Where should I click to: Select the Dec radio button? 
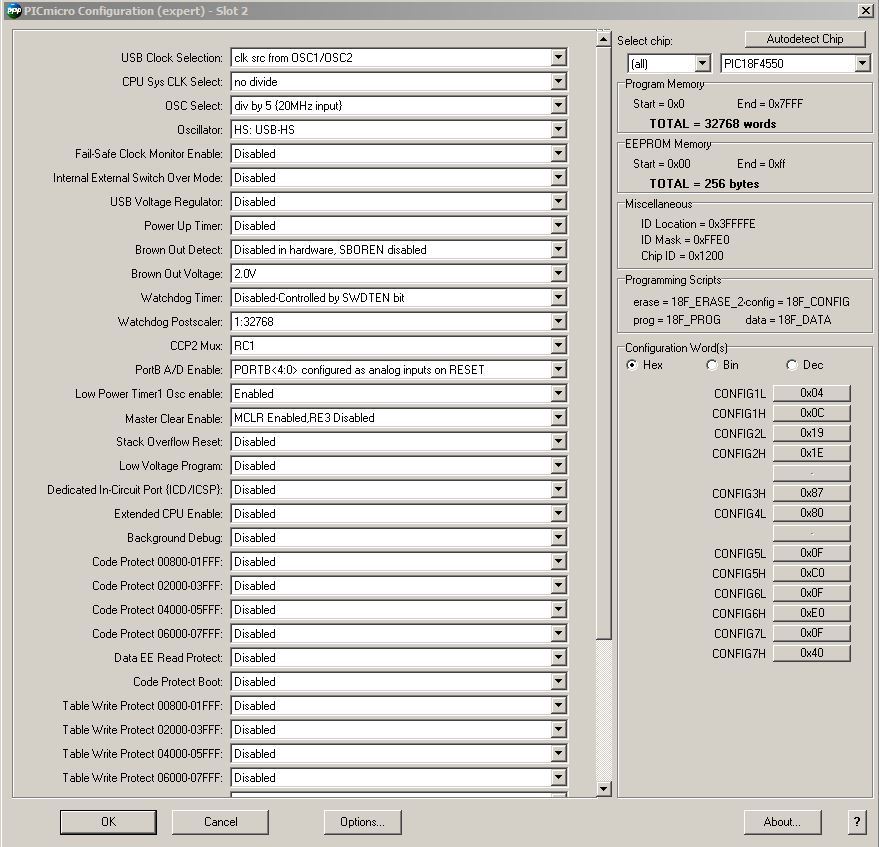point(792,365)
